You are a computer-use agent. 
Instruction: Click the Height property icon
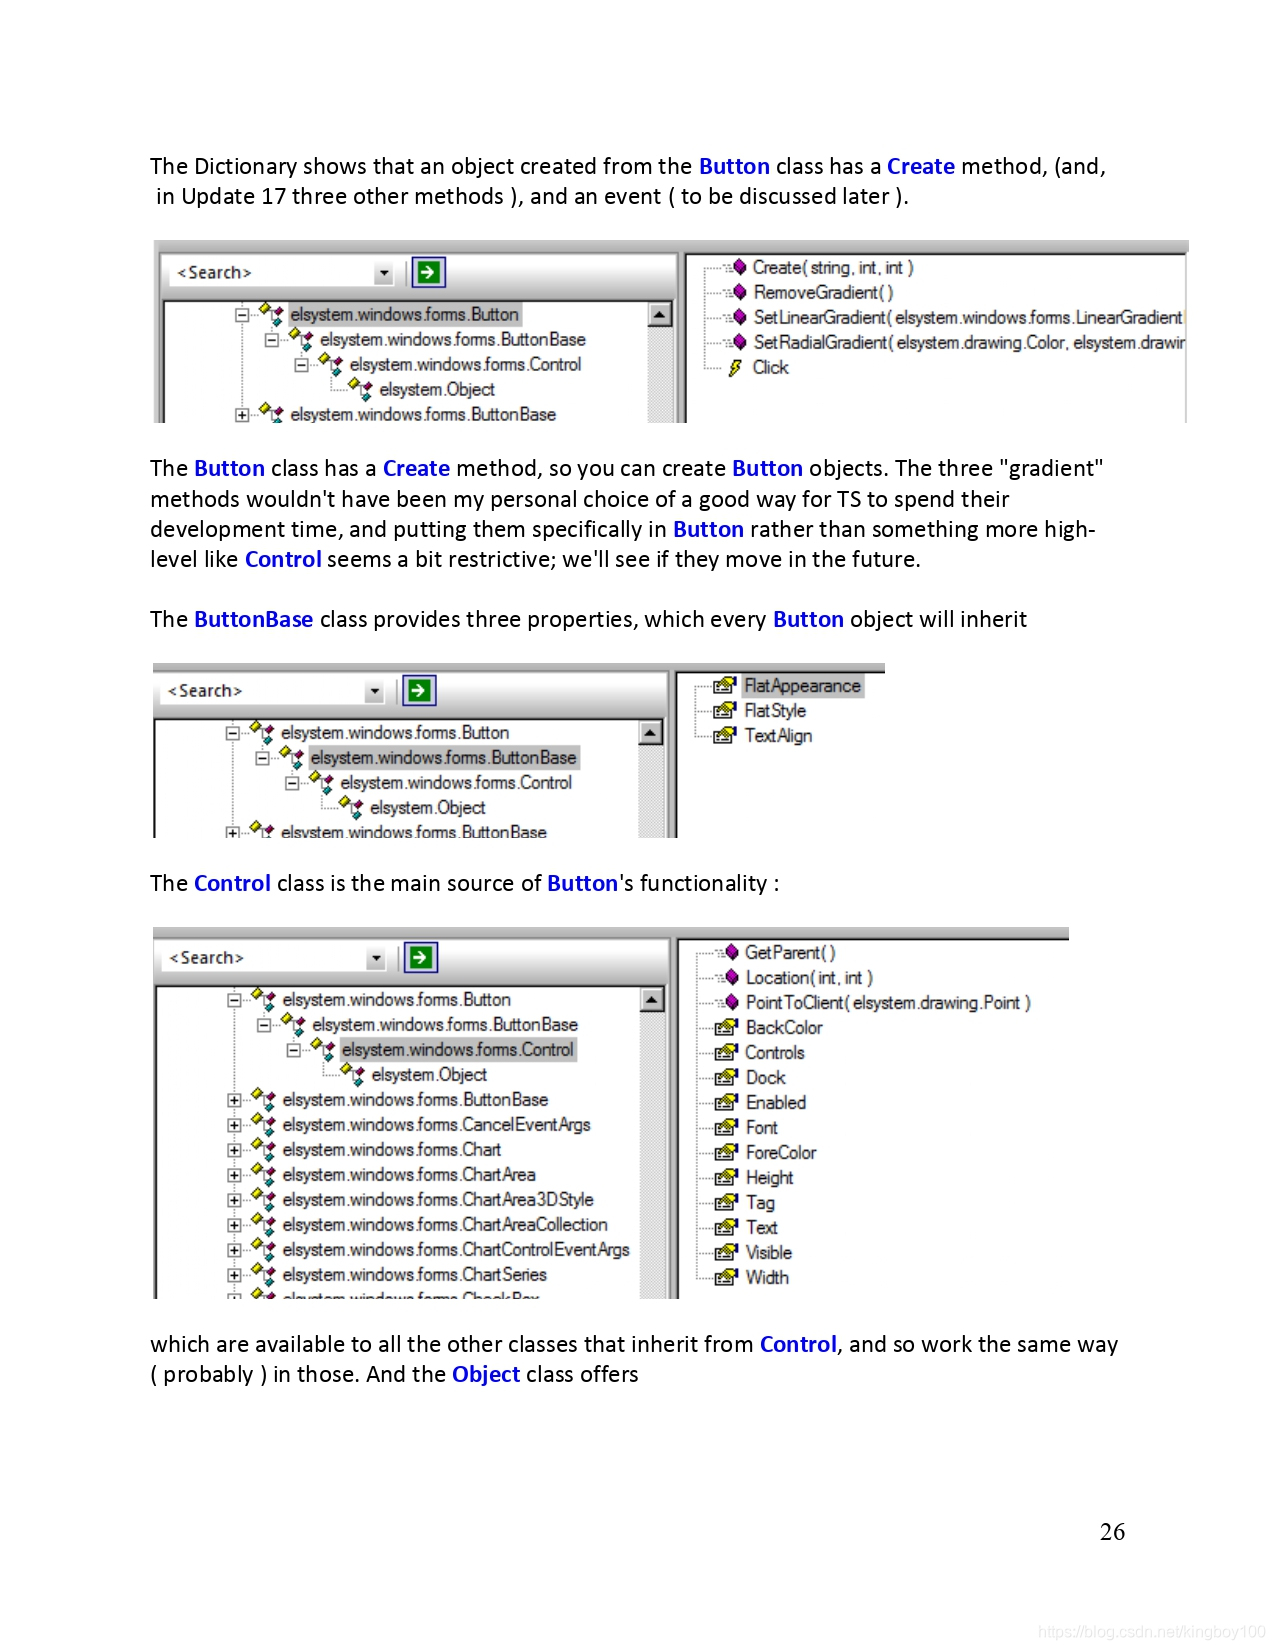[726, 1177]
